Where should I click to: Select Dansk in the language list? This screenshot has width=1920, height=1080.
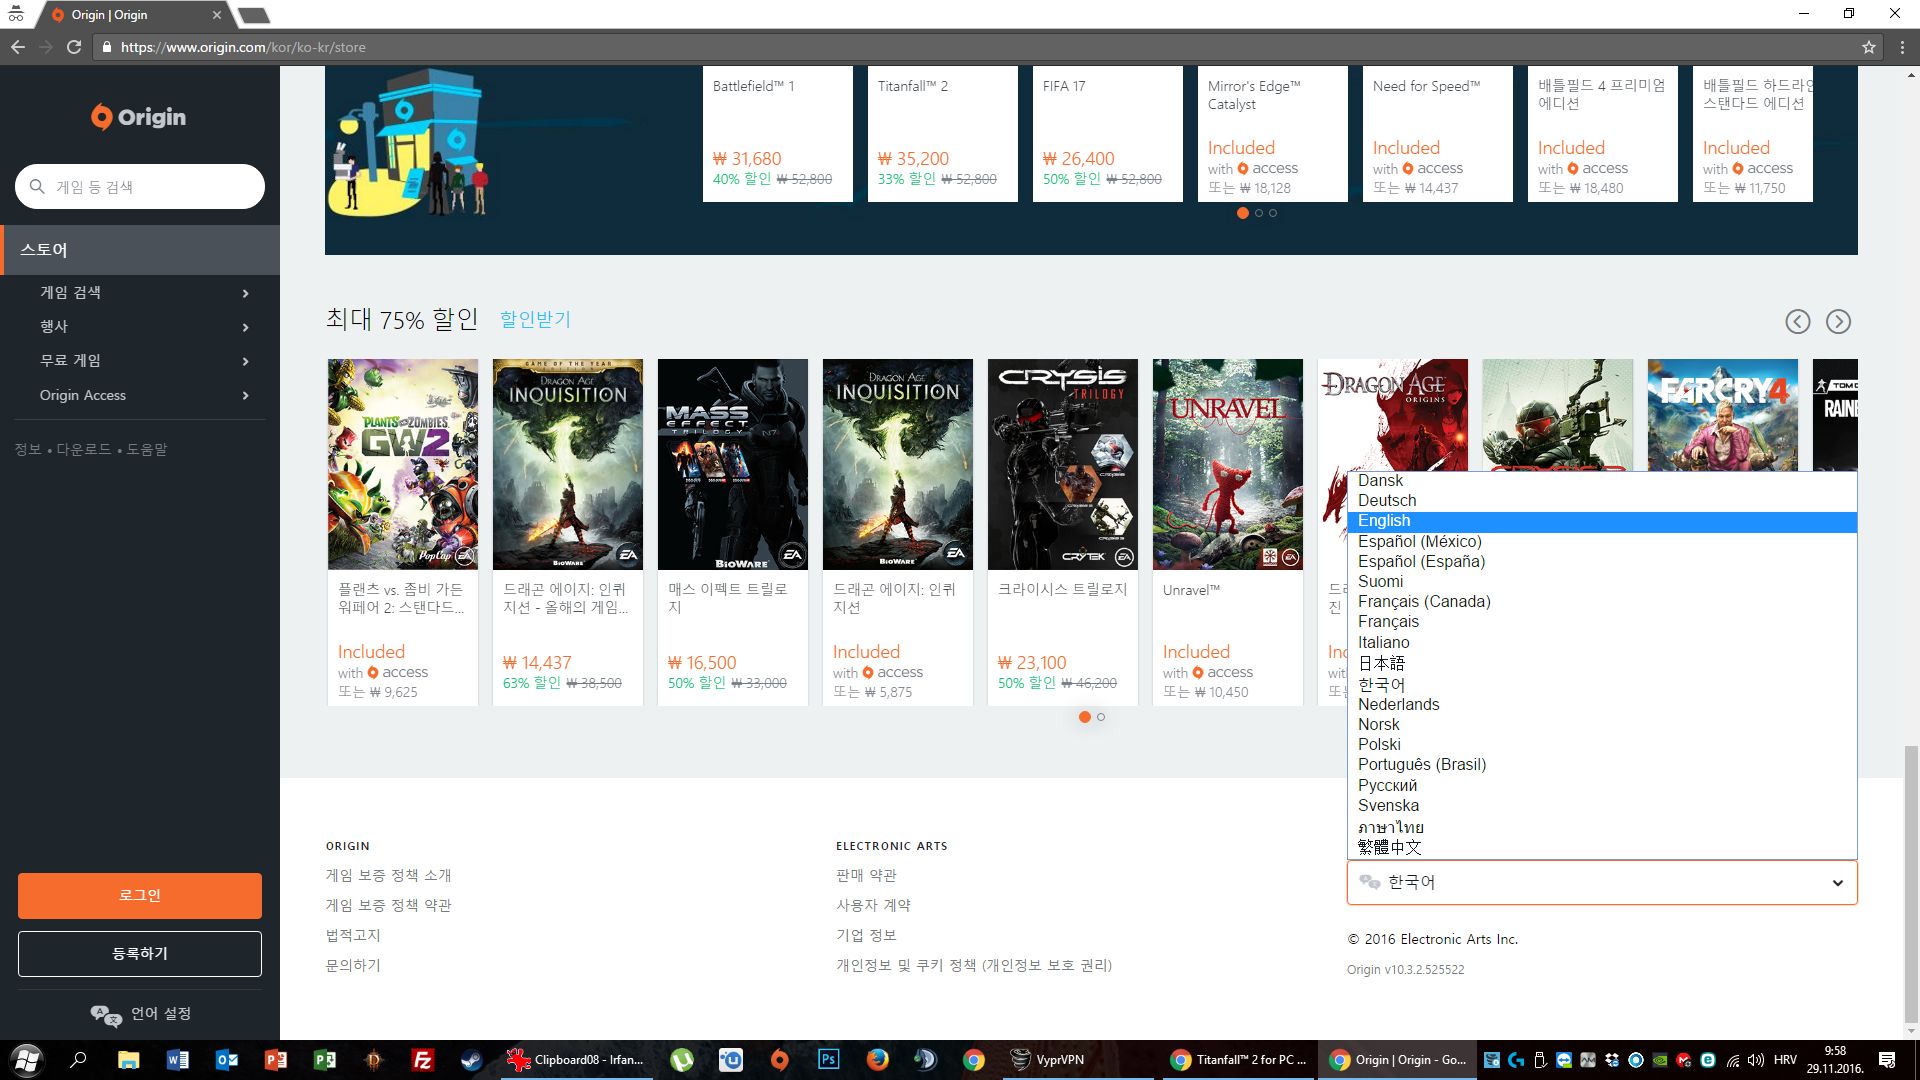(1602, 481)
